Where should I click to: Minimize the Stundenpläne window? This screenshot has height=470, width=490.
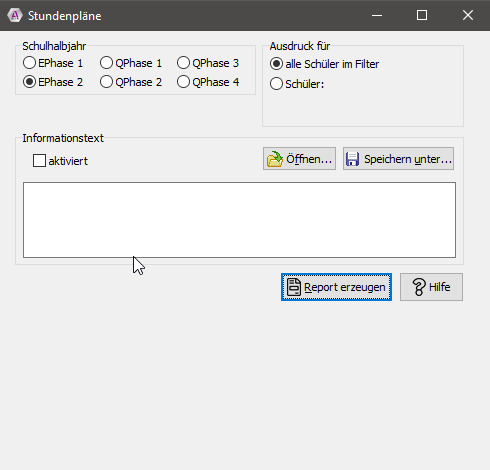click(377, 15)
